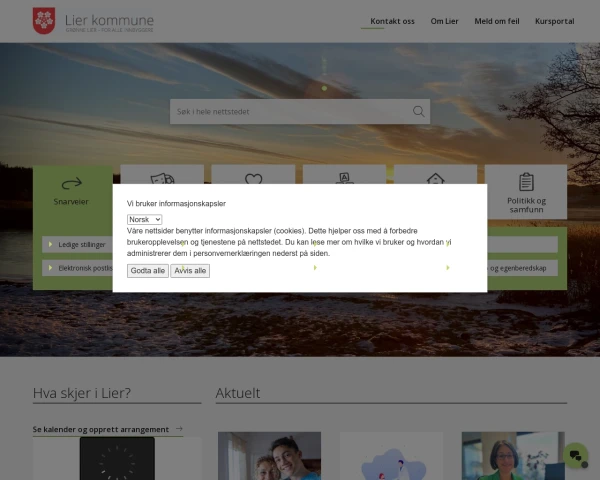Accept cookies with Godta alle
Image resolution: width=600 pixels, height=480 pixels.
pos(148,271)
